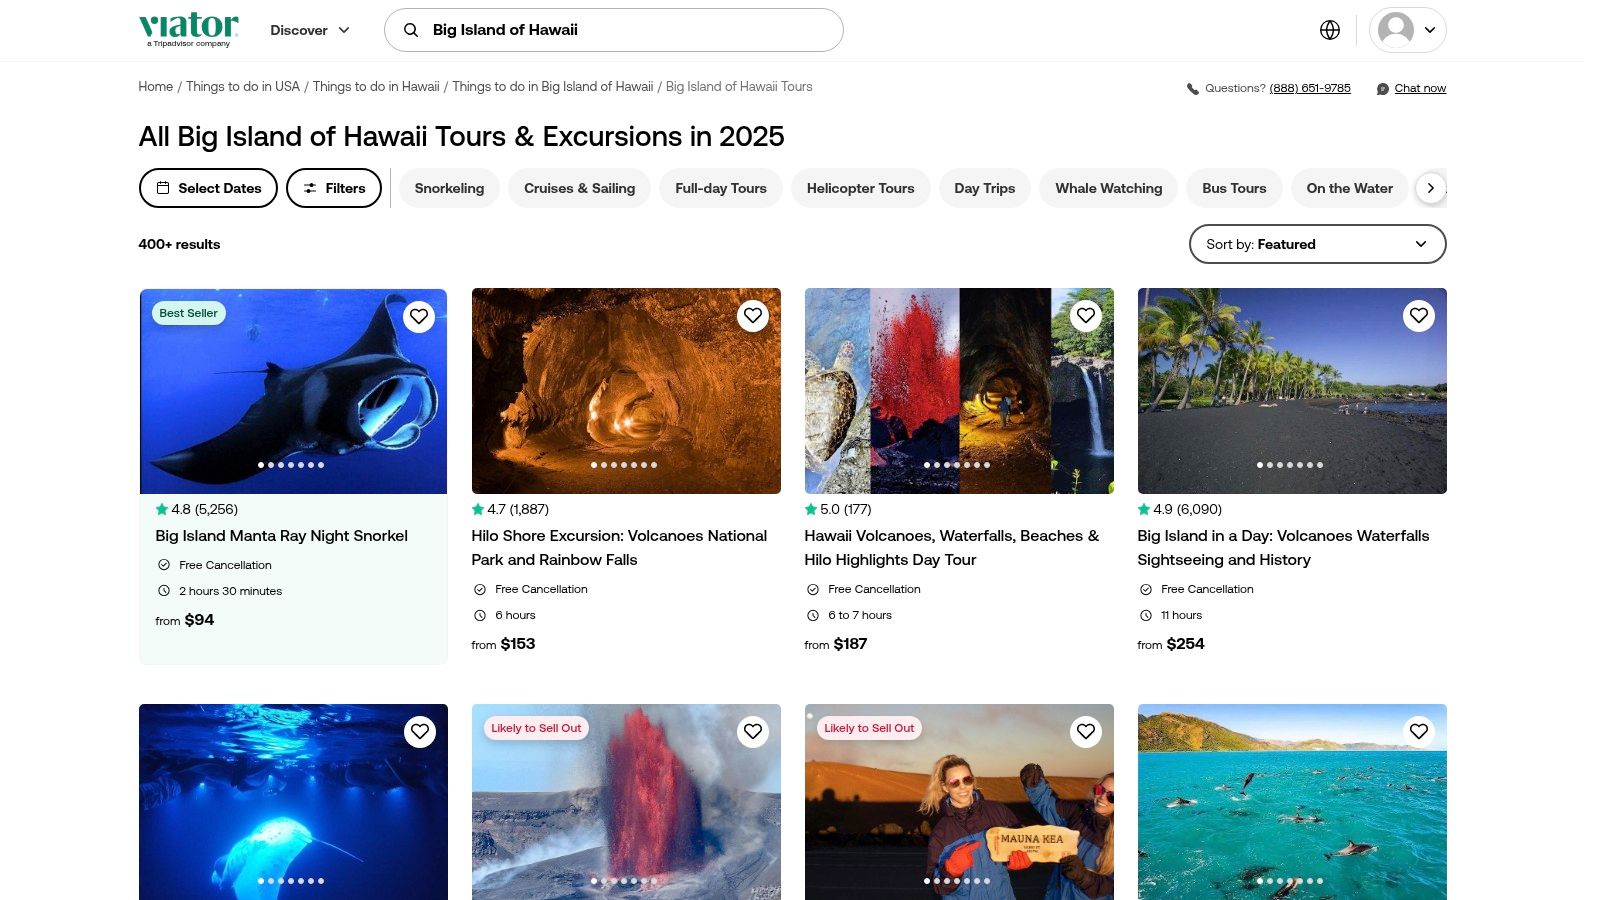
Task: Call the (888) 651-9785 phone link
Action: [1310, 88]
